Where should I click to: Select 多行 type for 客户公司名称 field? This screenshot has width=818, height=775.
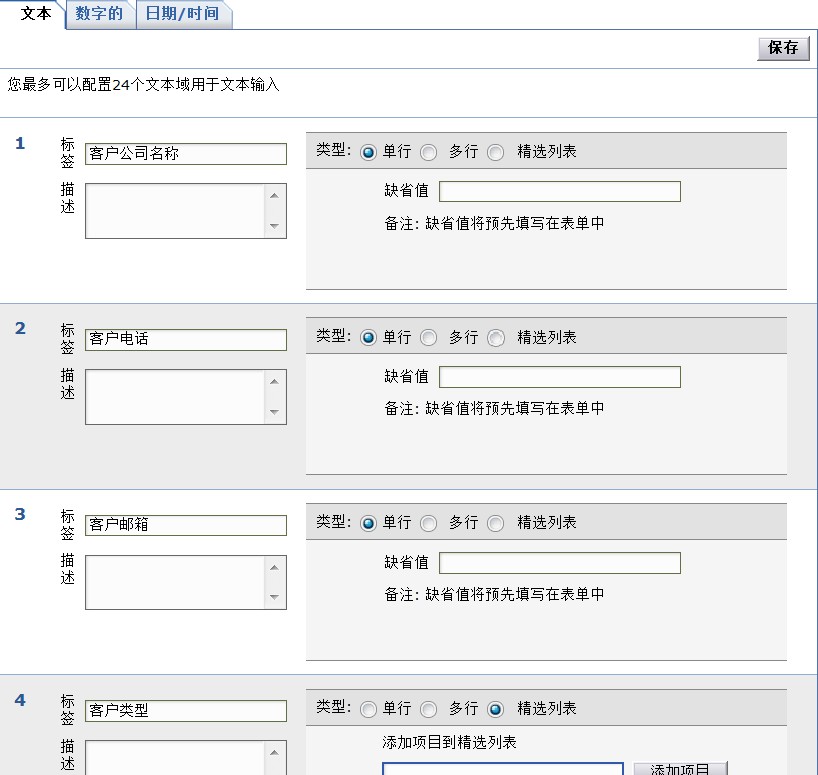428,151
